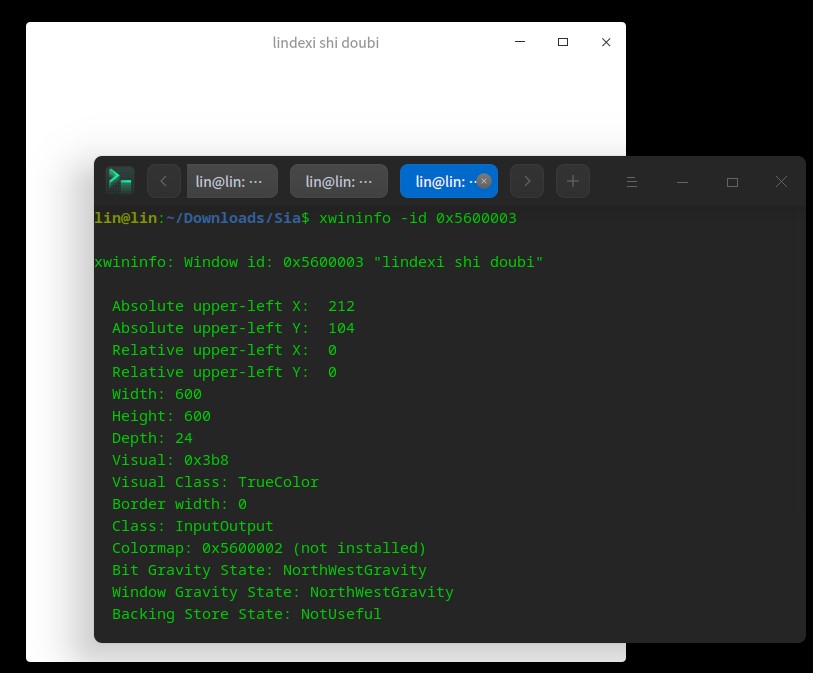Open the terminal hamburger menu
813x673 pixels.
pos(632,181)
